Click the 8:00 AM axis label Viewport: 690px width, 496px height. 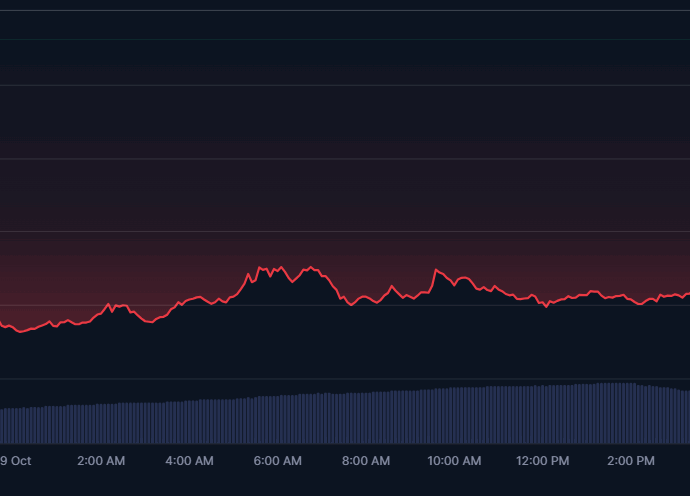[x=366, y=461]
